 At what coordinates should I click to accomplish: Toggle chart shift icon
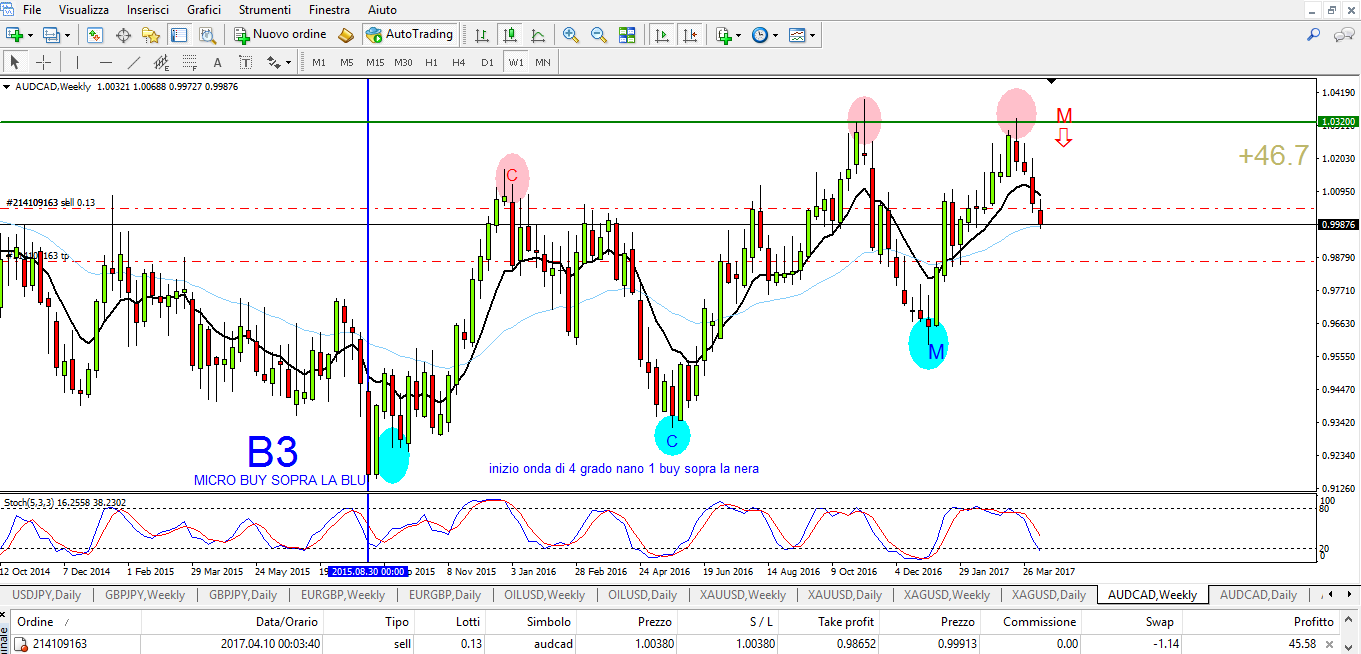pos(689,35)
